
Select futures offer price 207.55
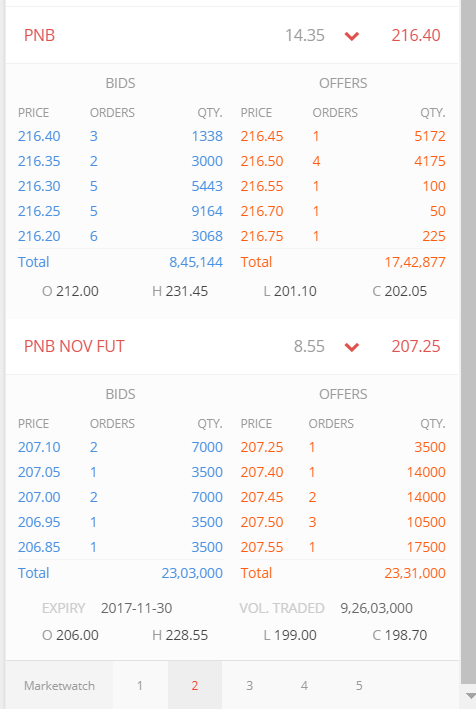(262, 547)
